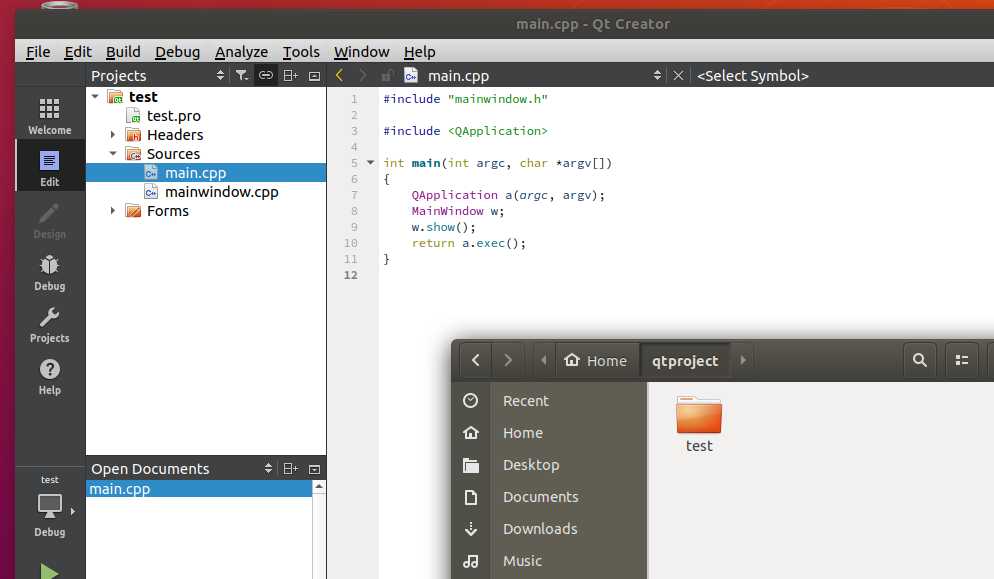The height and width of the screenshot is (579, 994).
Task: Open the Help mode in sidebar
Action: click(x=49, y=377)
